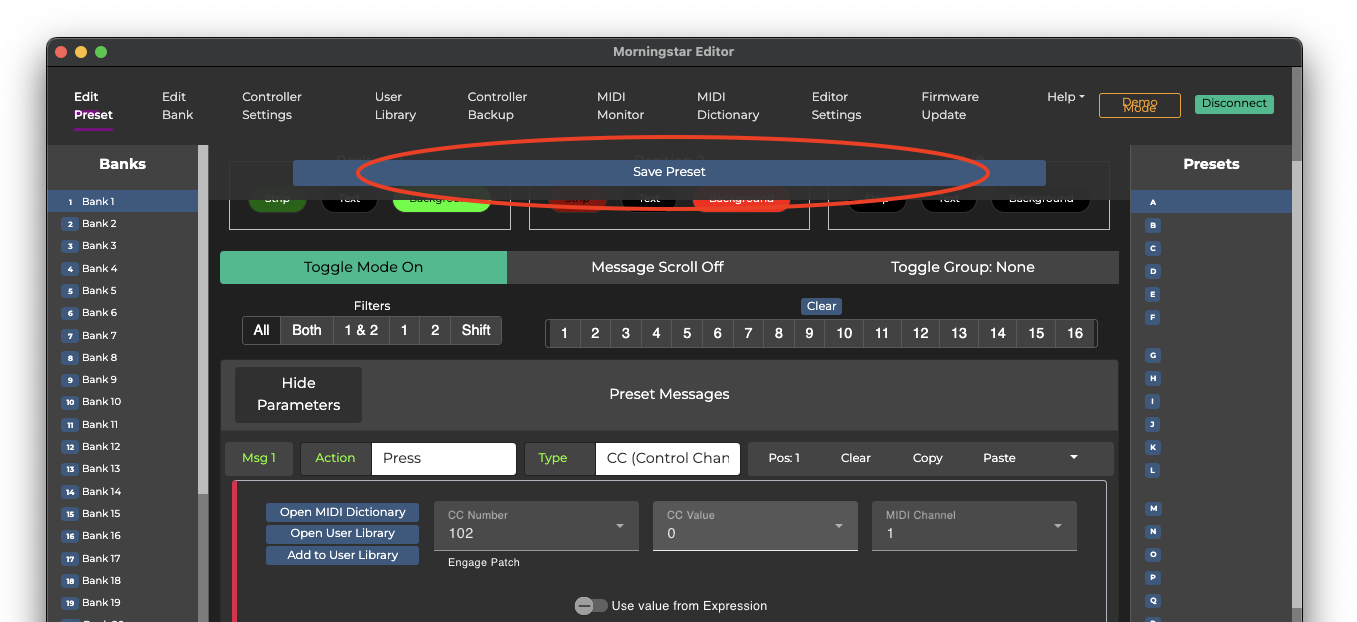This screenshot has width=1357, height=622.
Task: Select Bank 1 in Banks list
Action: (x=122, y=201)
